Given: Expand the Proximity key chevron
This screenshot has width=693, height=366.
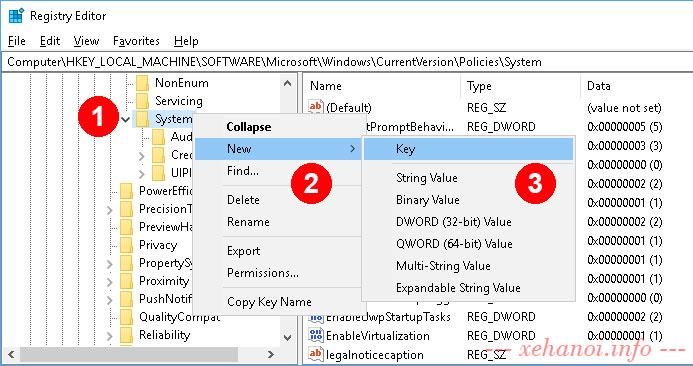Looking at the screenshot, I should pyautogui.click(x=110, y=282).
